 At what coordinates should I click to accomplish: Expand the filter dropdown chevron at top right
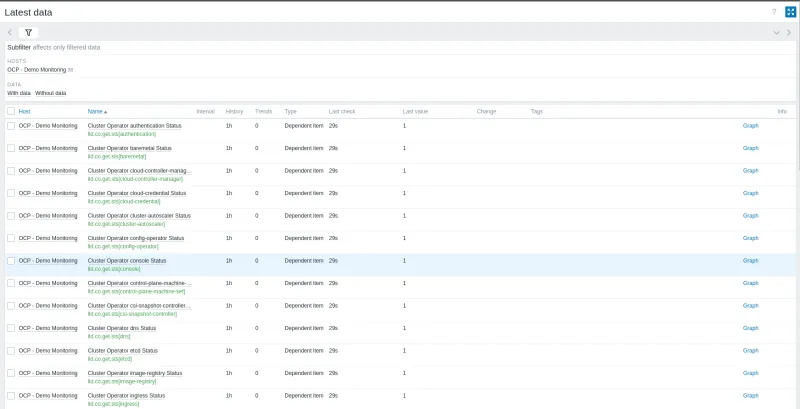click(776, 32)
